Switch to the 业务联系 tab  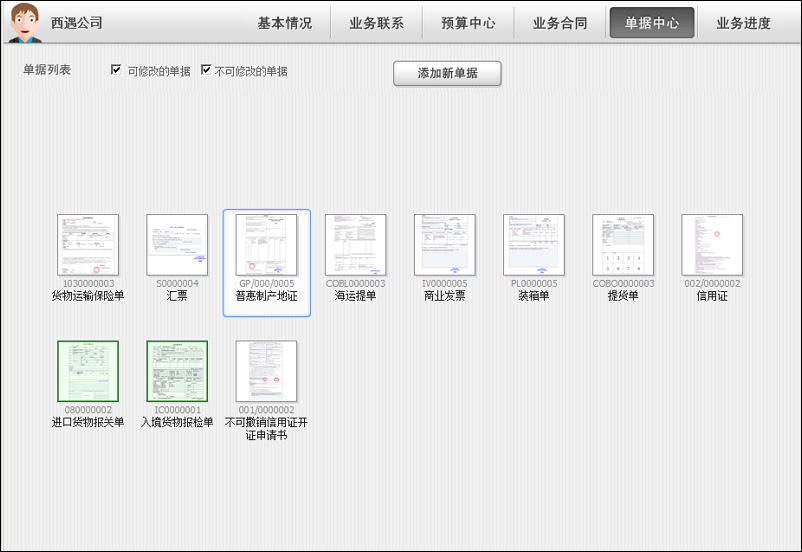tap(377, 23)
